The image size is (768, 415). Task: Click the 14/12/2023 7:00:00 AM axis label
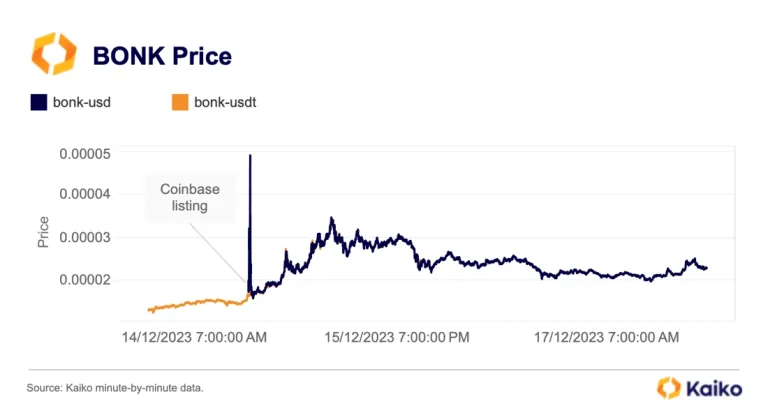click(194, 338)
